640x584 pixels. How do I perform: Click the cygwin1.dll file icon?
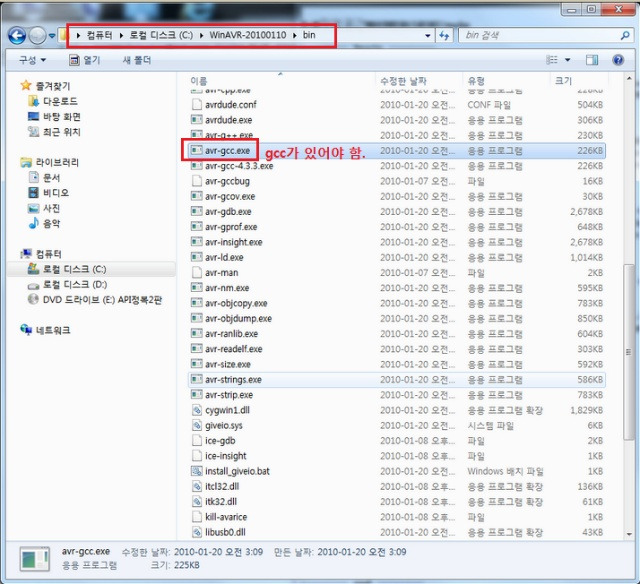click(197, 410)
